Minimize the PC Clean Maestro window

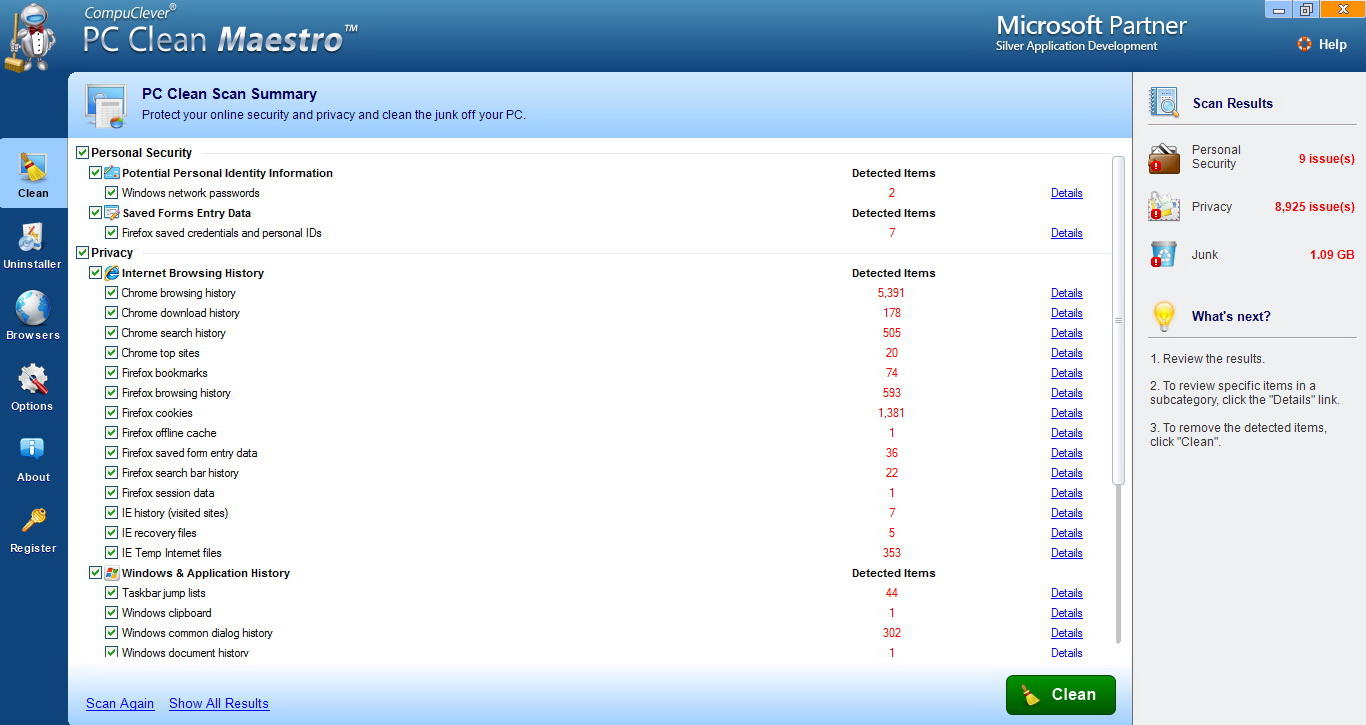pos(1278,10)
